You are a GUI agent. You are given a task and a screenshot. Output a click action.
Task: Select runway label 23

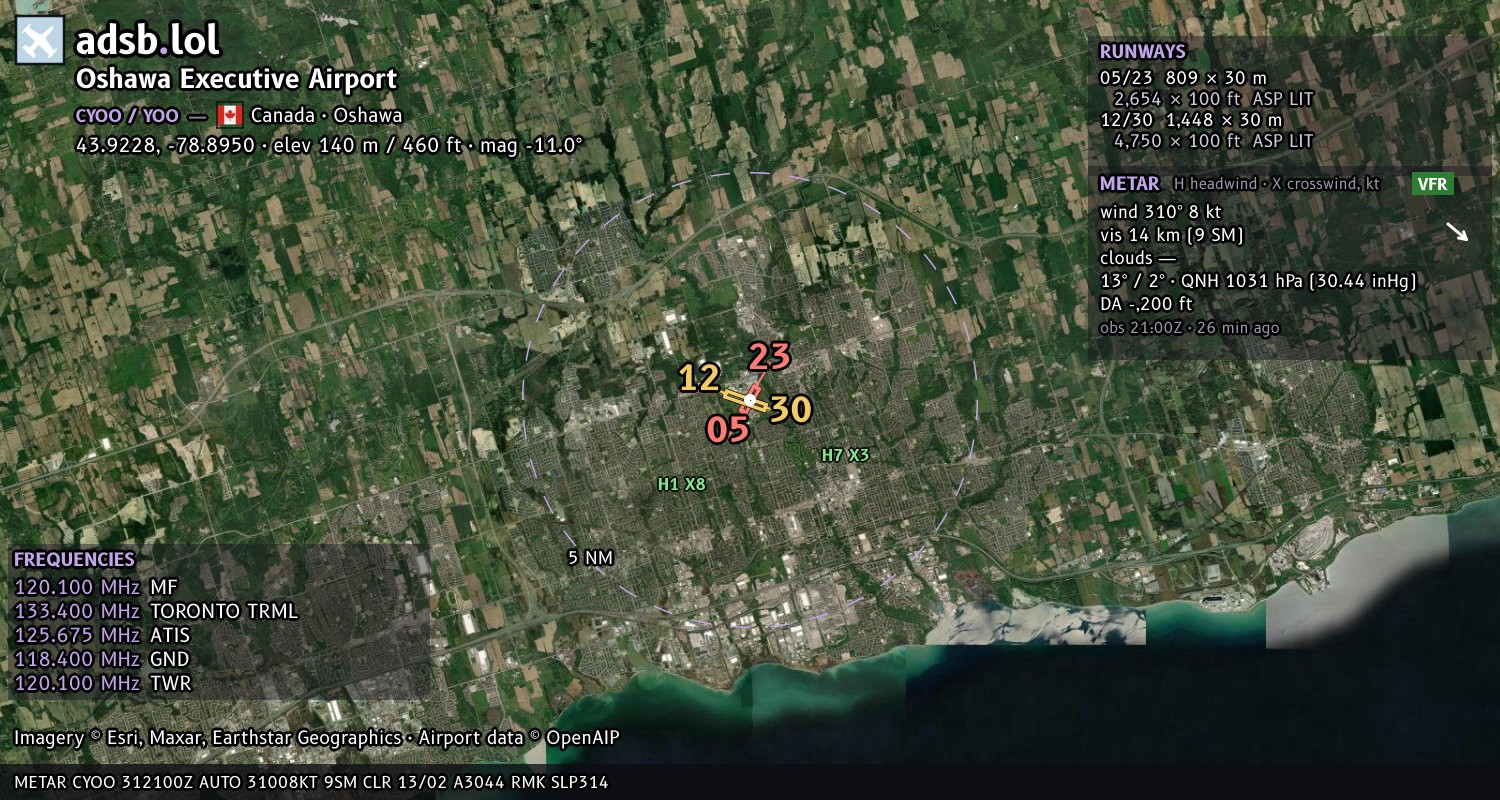point(770,356)
